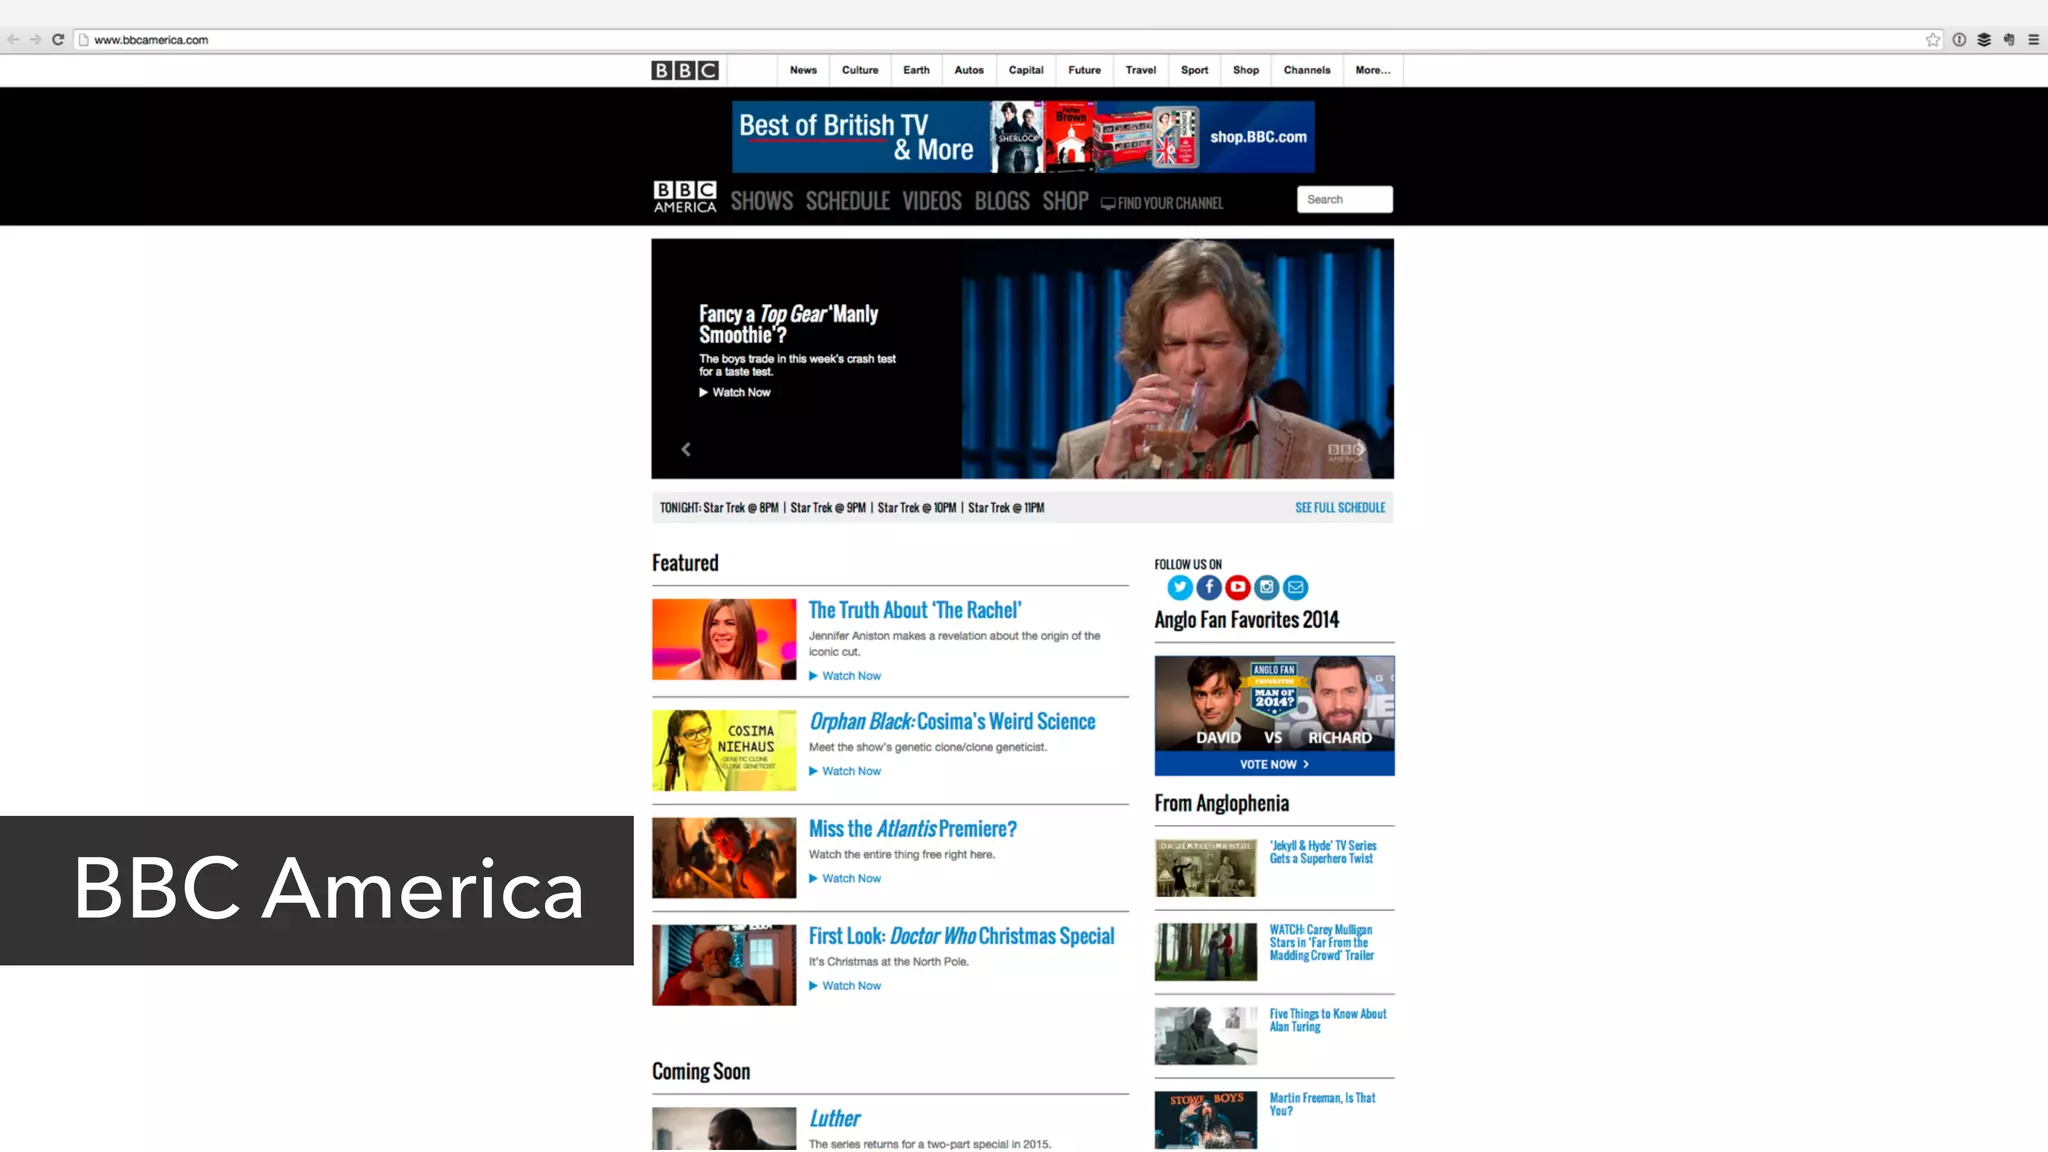Open Carey Mulligan Madding Crowd trailer link

[x=1321, y=942]
